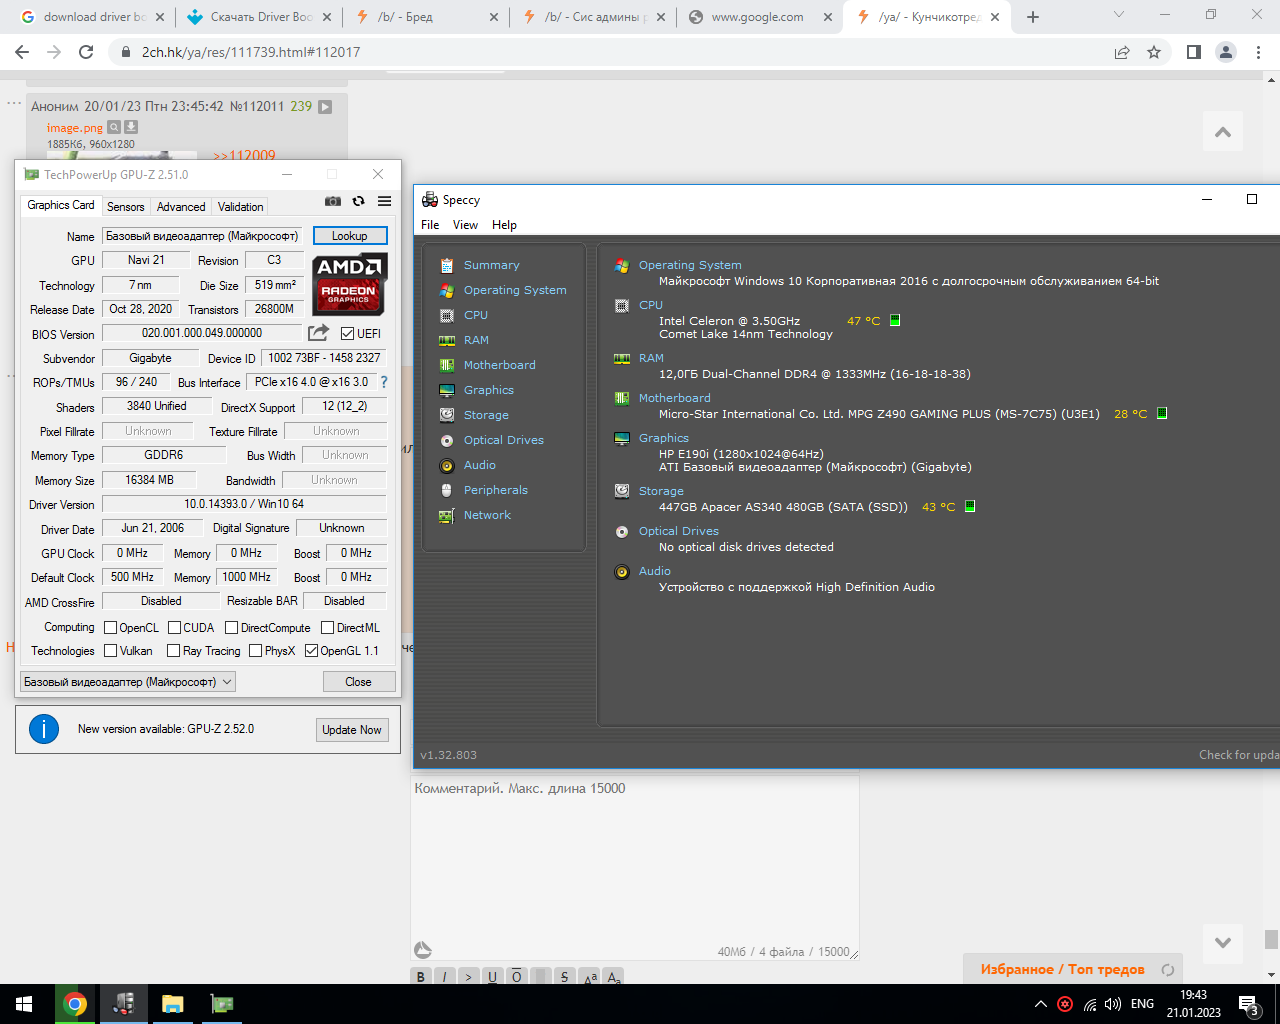Image resolution: width=1280 pixels, height=1024 pixels.
Task: Click the green CPU temperature indicator in Speccy
Action: [895, 321]
